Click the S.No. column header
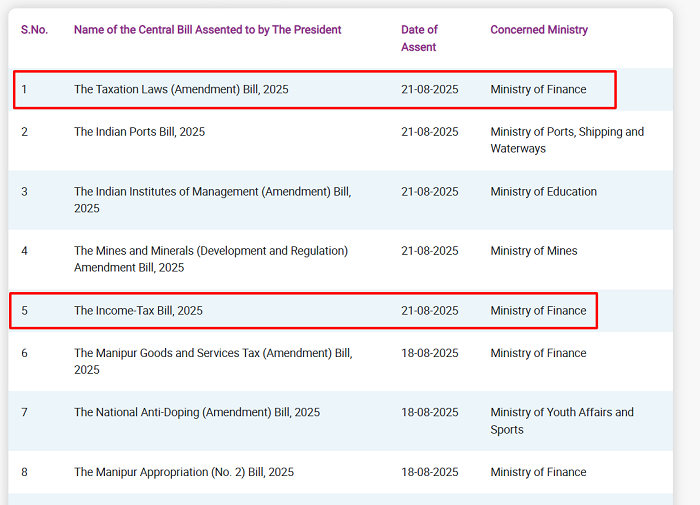The width and height of the screenshot is (700, 505). [34, 30]
